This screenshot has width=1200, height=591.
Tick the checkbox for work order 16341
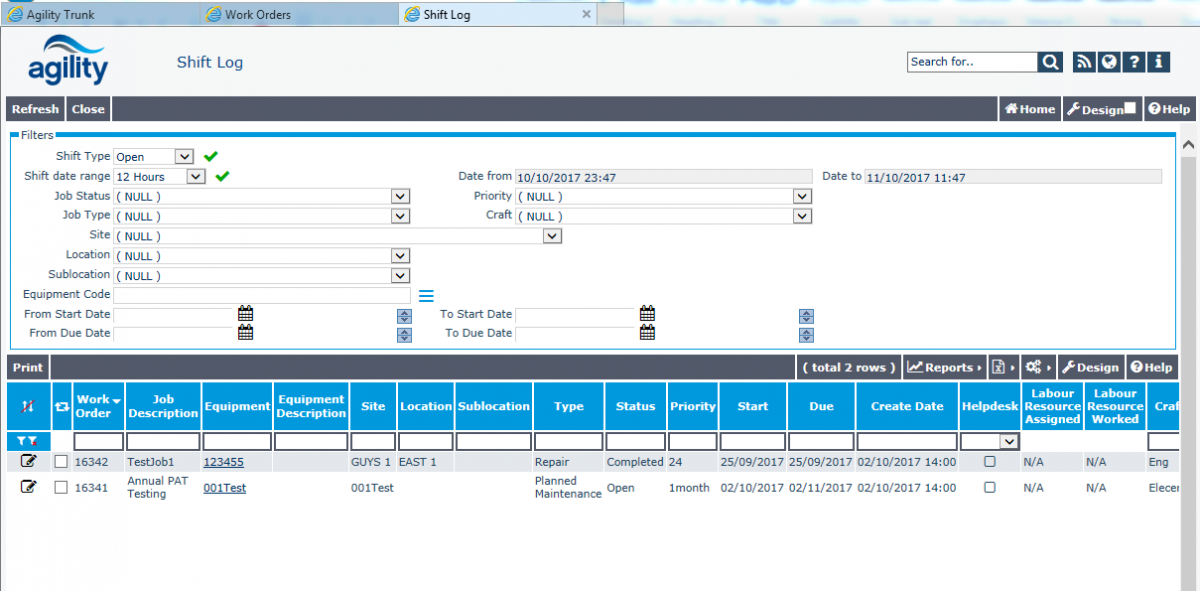click(x=62, y=487)
